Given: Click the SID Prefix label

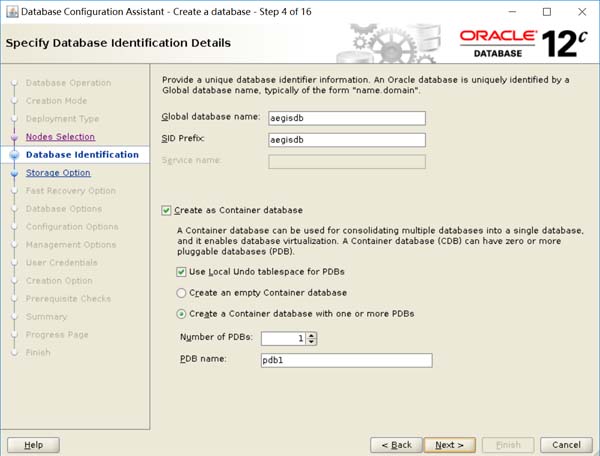Looking at the screenshot, I should 183,138.
